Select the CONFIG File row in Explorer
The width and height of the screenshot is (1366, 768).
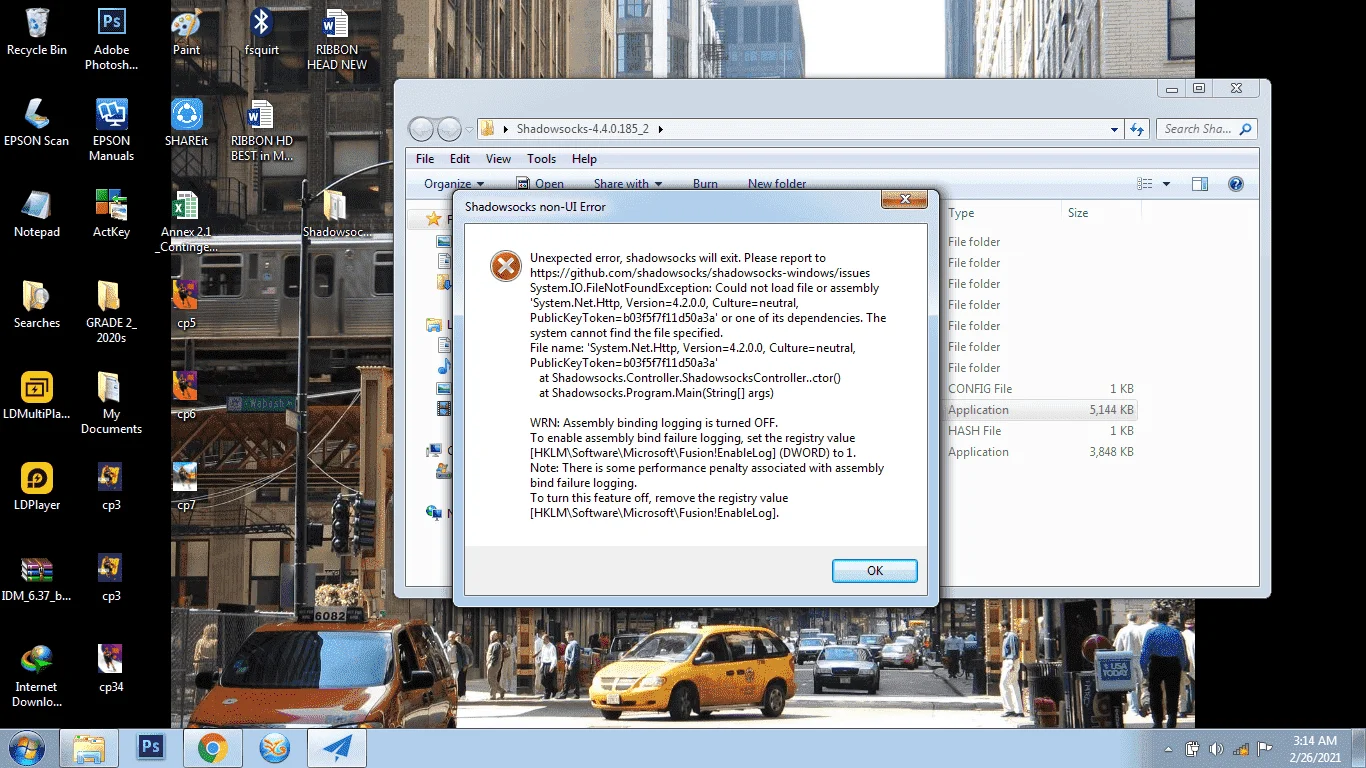(x=1040, y=389)
